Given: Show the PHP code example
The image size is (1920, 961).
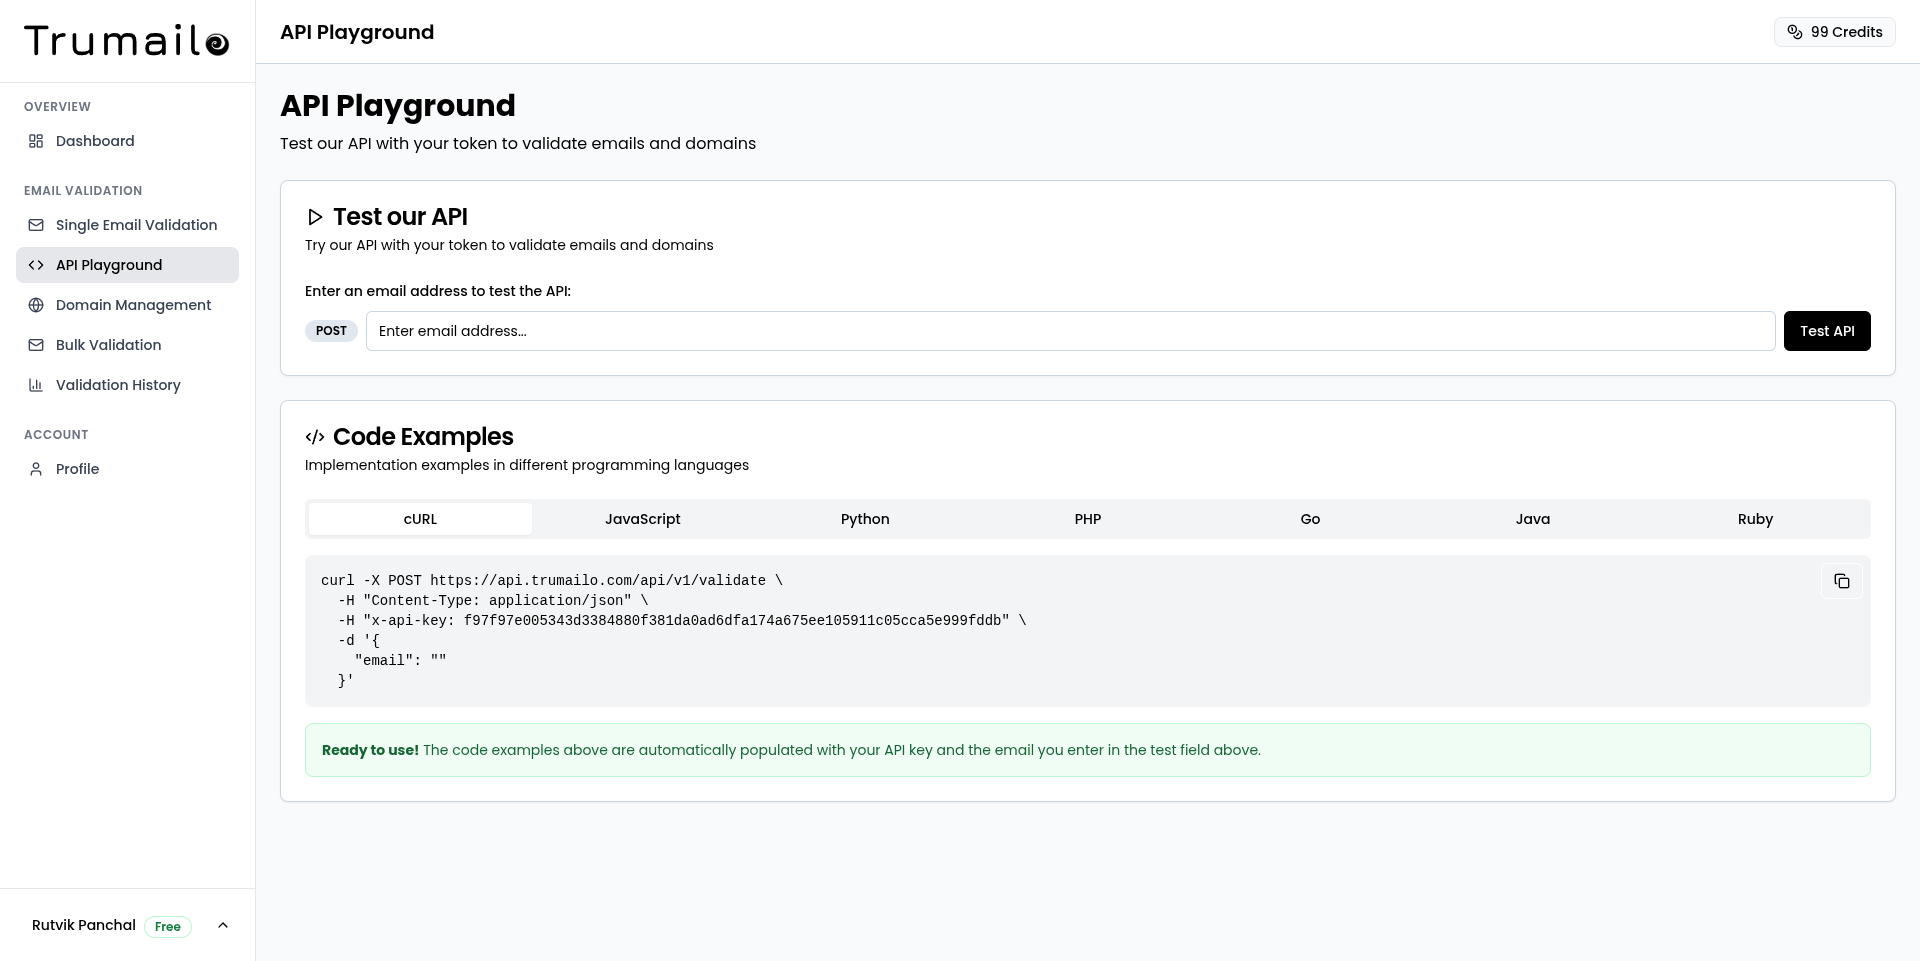Looking at the screenshot, I should click(x=1088, y=519).
